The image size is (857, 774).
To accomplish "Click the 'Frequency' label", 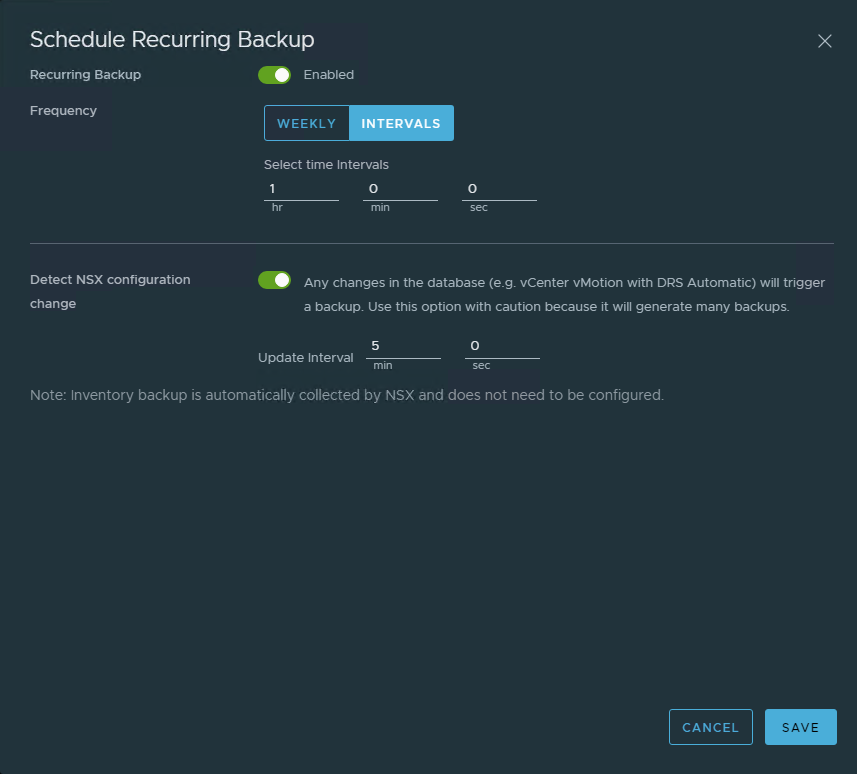I will (63, 110).
